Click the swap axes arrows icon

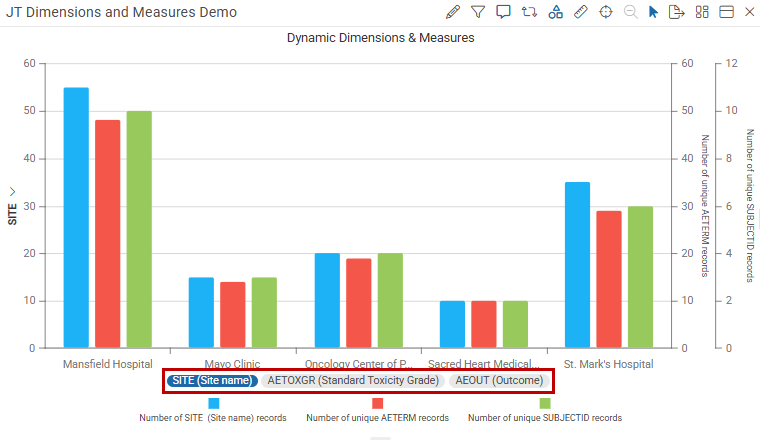tap(529, 12)
